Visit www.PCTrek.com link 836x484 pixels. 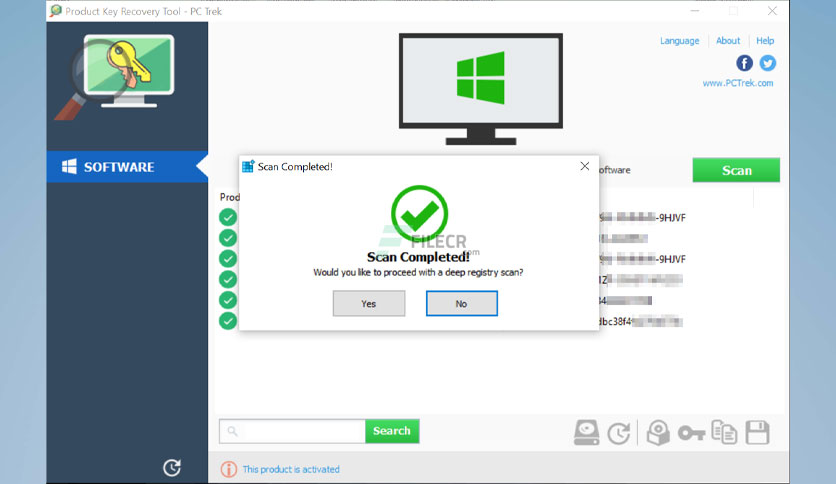pos(738,83)
